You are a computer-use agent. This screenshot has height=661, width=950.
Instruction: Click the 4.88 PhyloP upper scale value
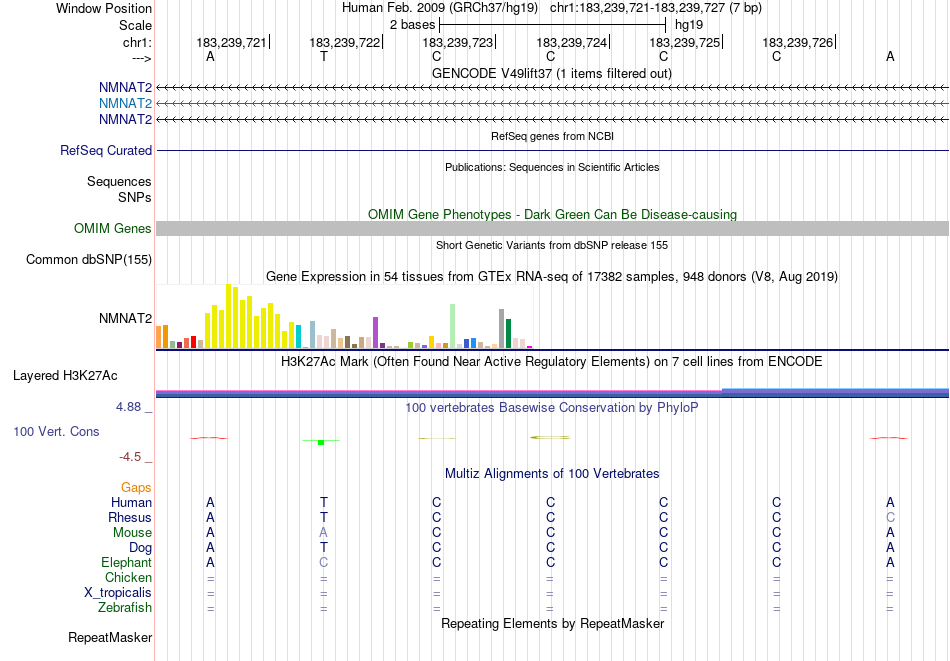(128, 407)
